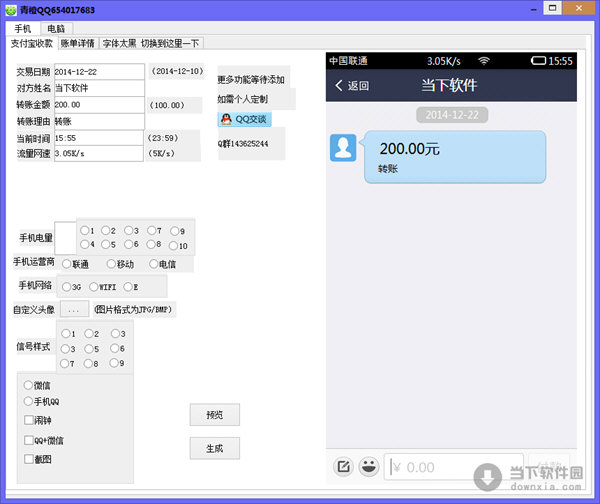Click the 当前时间 time field
This screenshot has height=504, width=600.
(99, 138)
